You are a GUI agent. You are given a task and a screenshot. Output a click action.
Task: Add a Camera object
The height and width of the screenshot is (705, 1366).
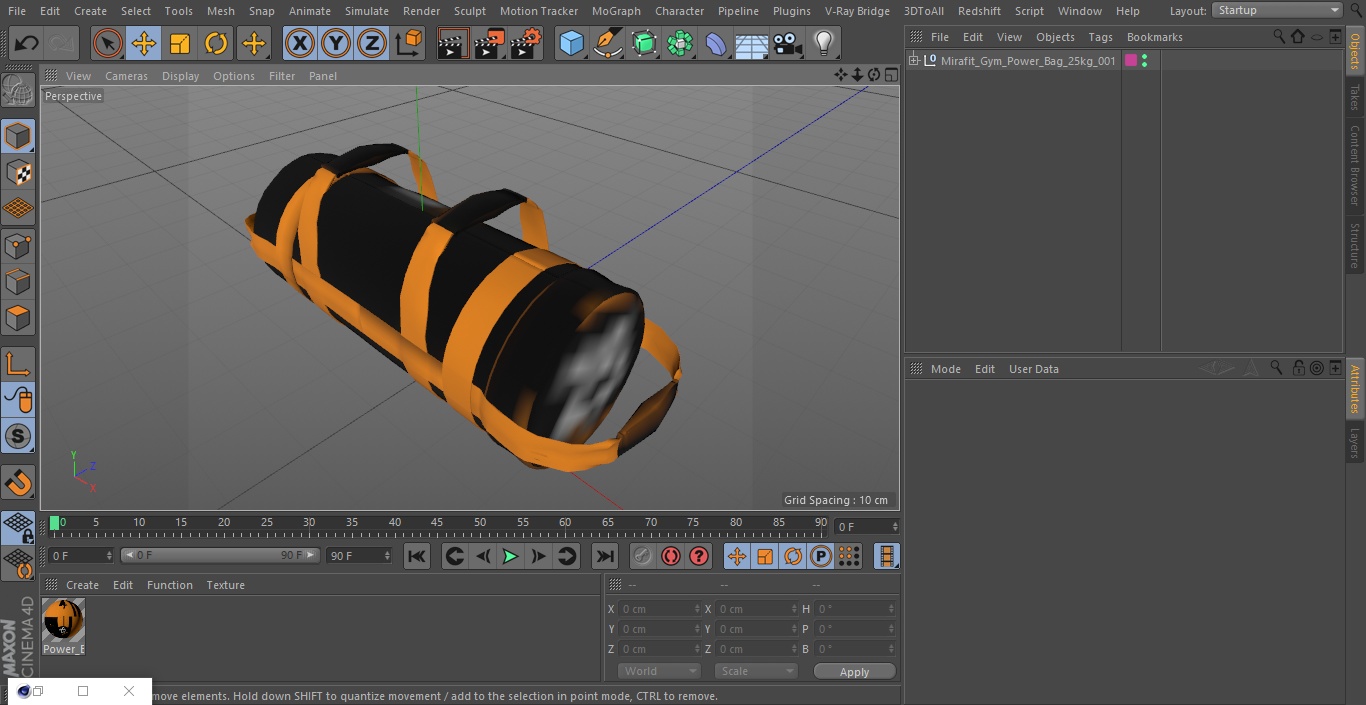click(x=788, y=44)
